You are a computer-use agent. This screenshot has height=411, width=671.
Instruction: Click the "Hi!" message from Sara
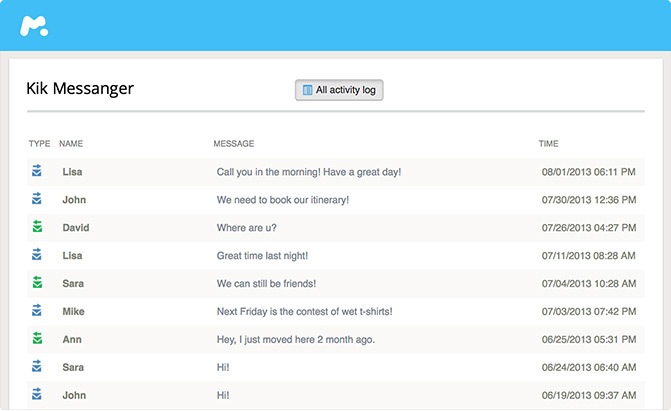(223, 367)
